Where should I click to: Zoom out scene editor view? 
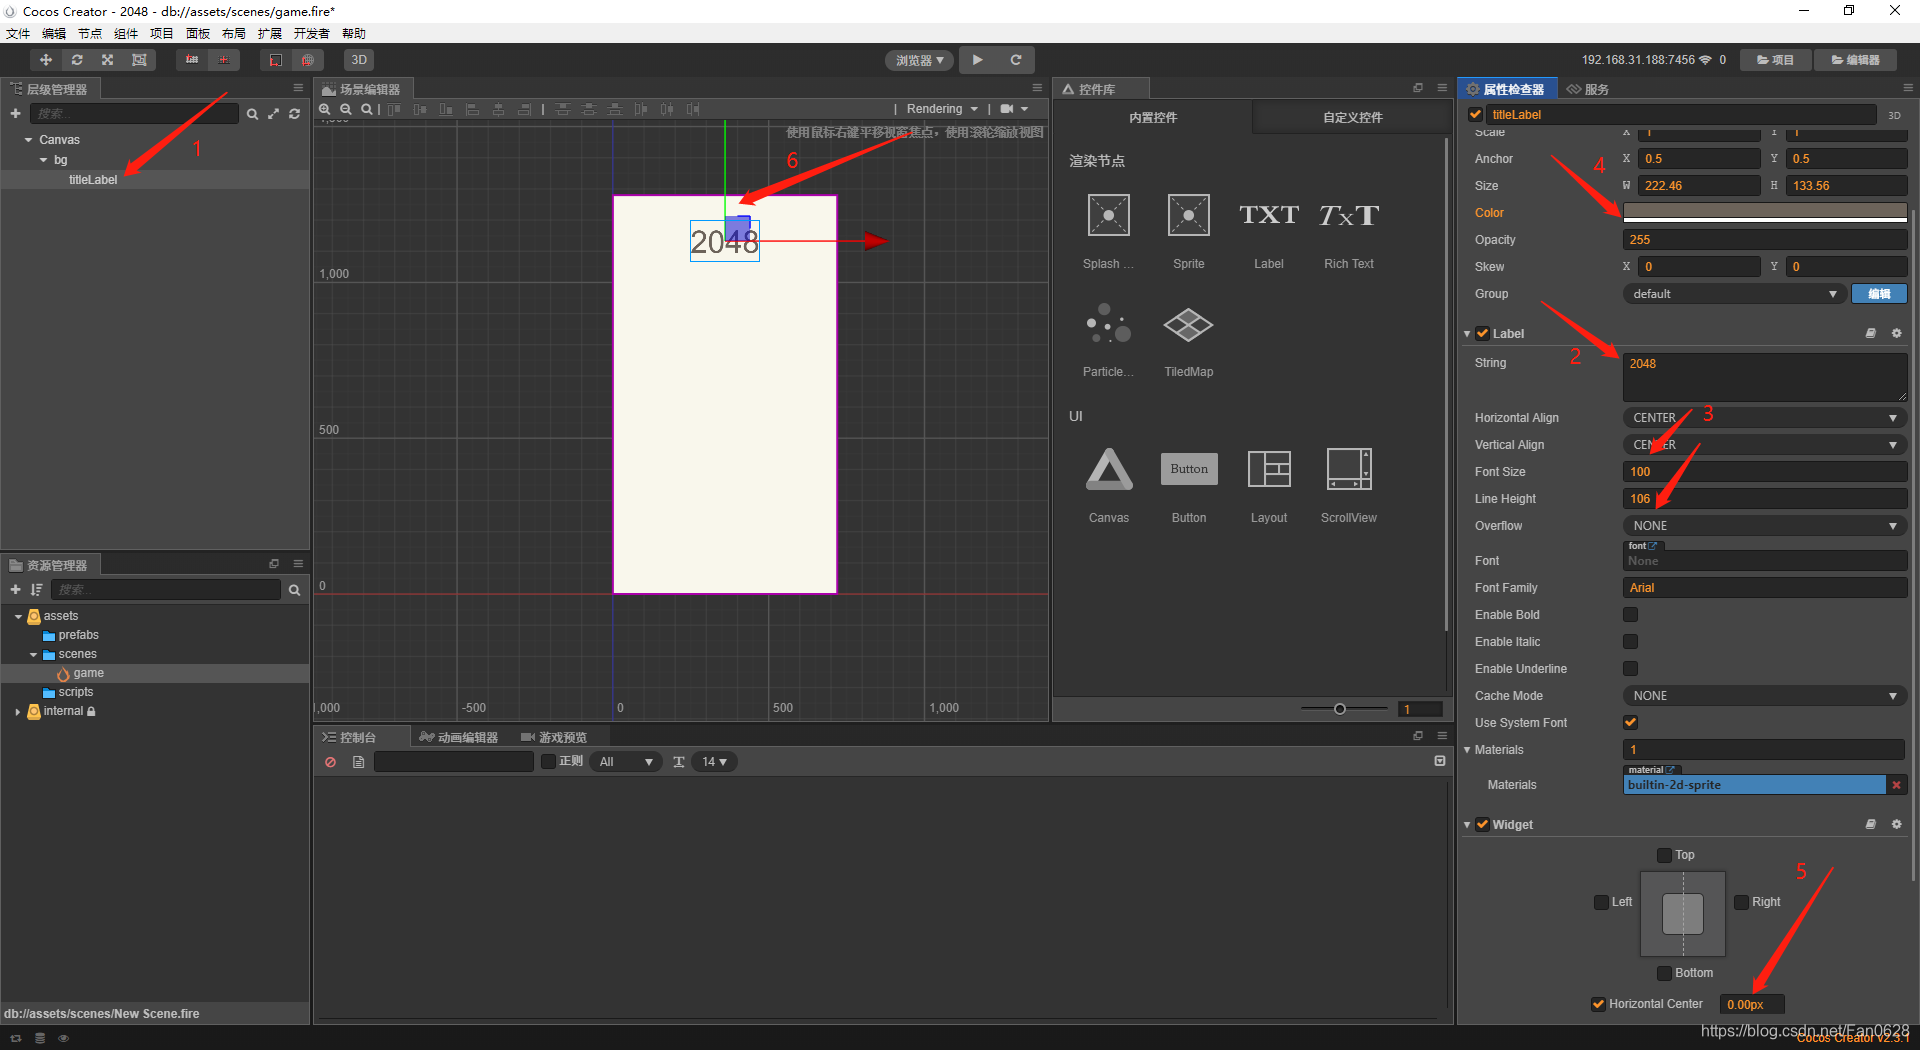(346, 109)
